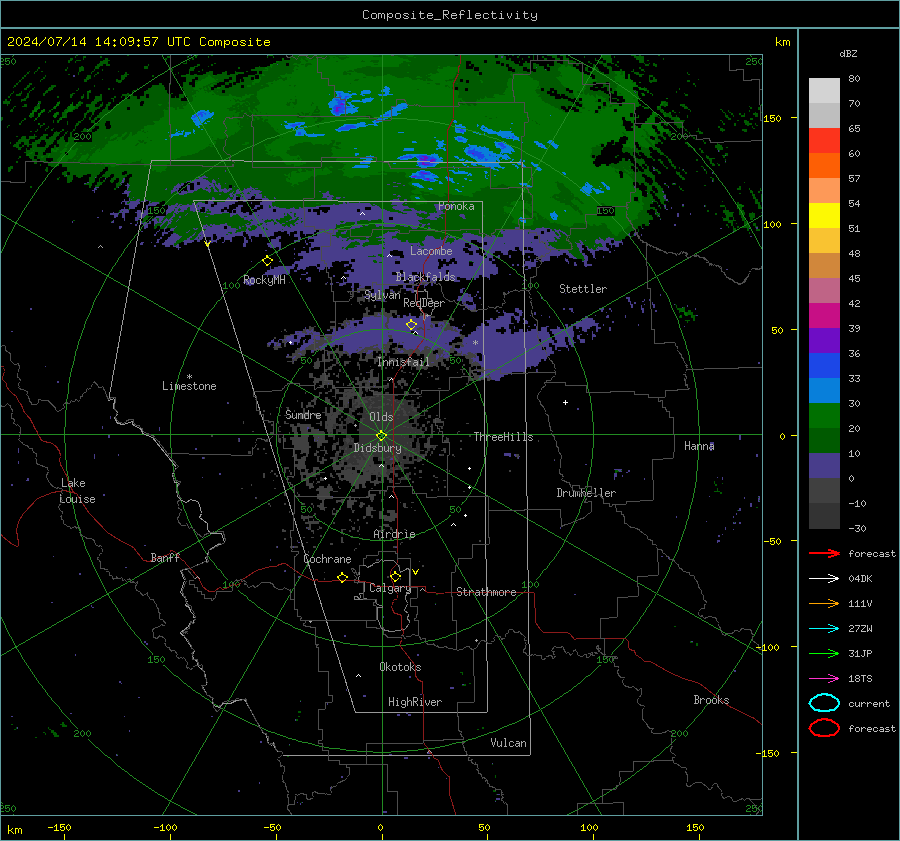Click the ThreeHills city label
The width and height of the screenshot is (900, 841).
(503, 437)
